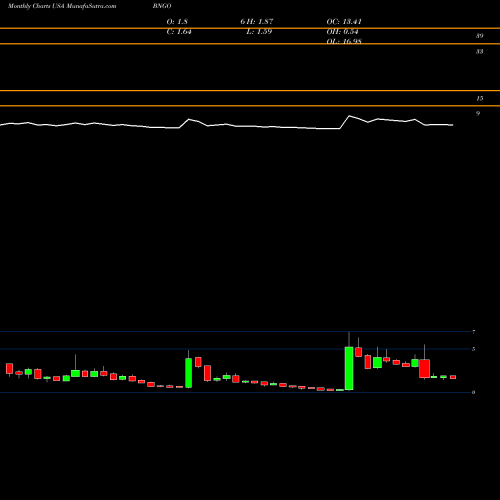This screenshot has width=500, height=500.
Task: Click the upper axis label 39
Action: pos(479,36)
